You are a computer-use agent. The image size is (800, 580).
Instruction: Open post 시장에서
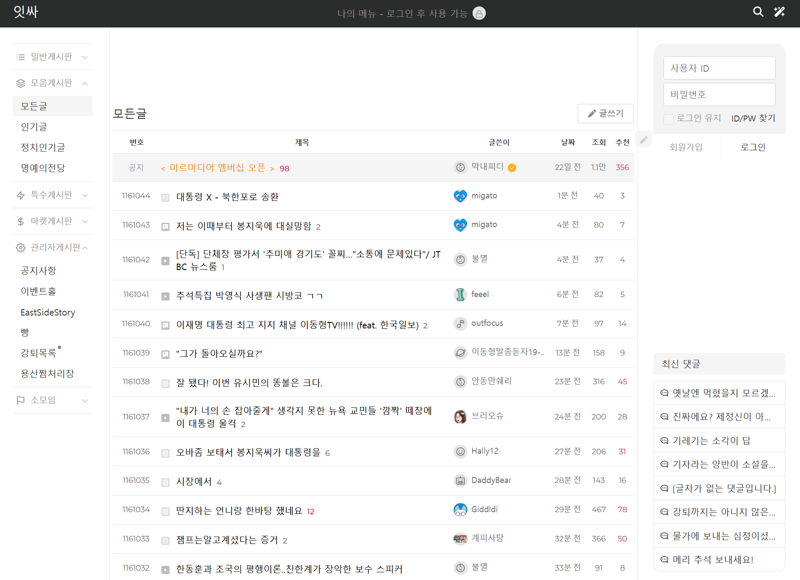194,481
